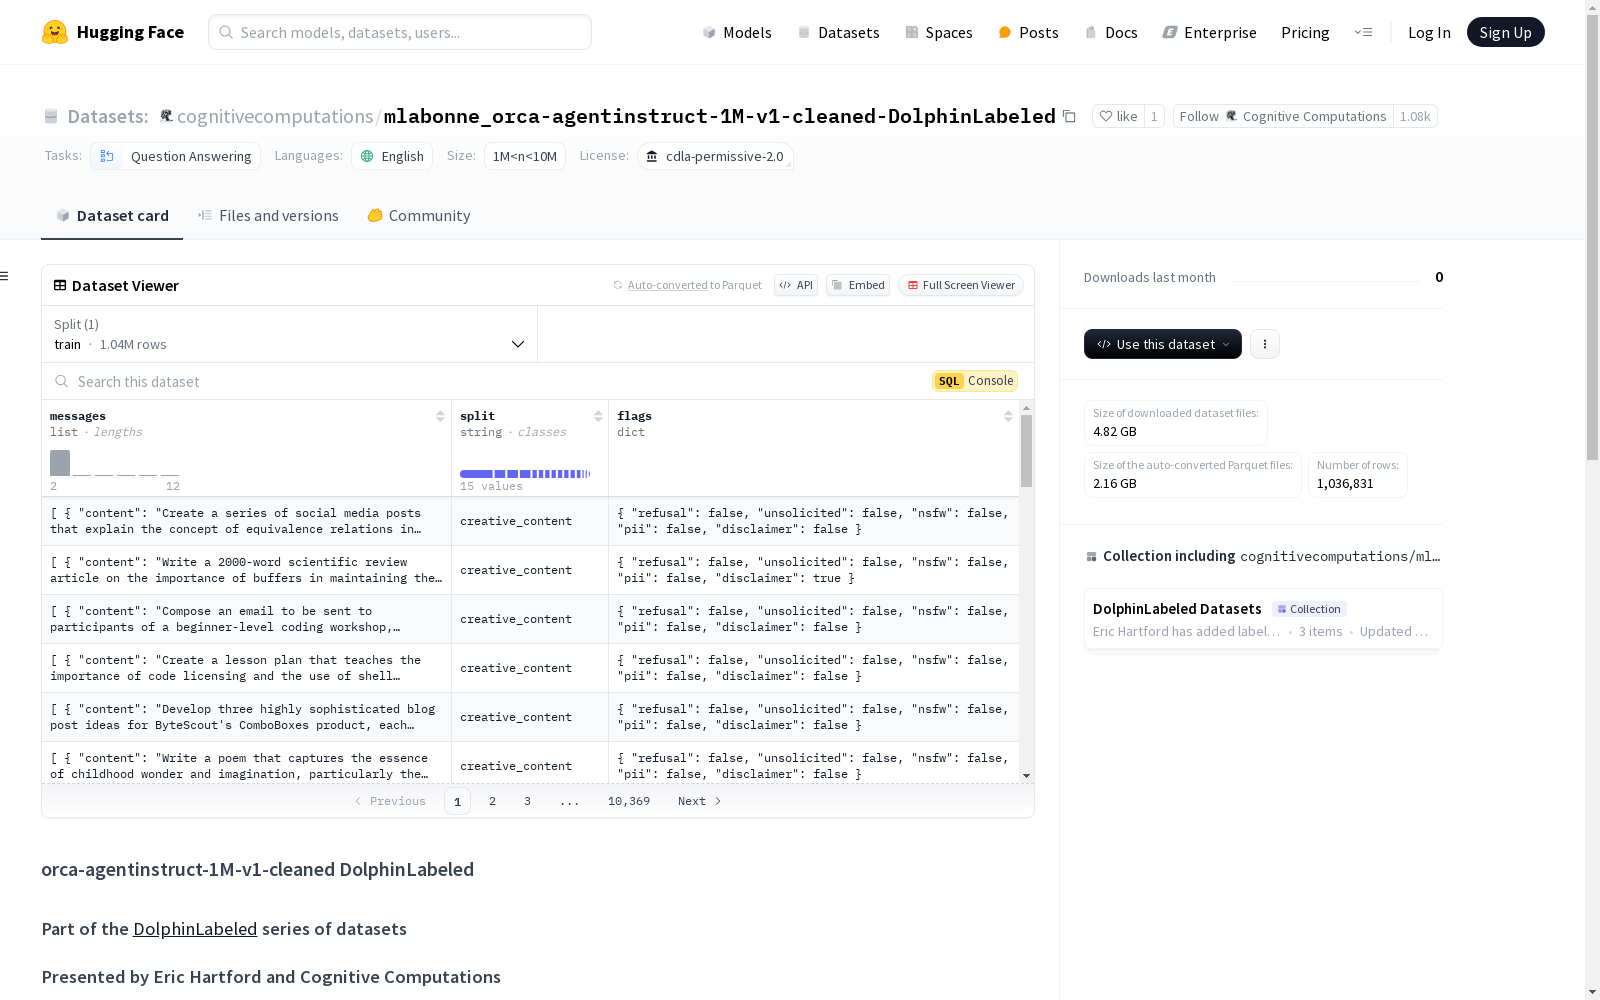1600x1000 pixels.
Task: Open Enterprise in the top navigation
Action: pyautogui.click(x=1209, y=32)
